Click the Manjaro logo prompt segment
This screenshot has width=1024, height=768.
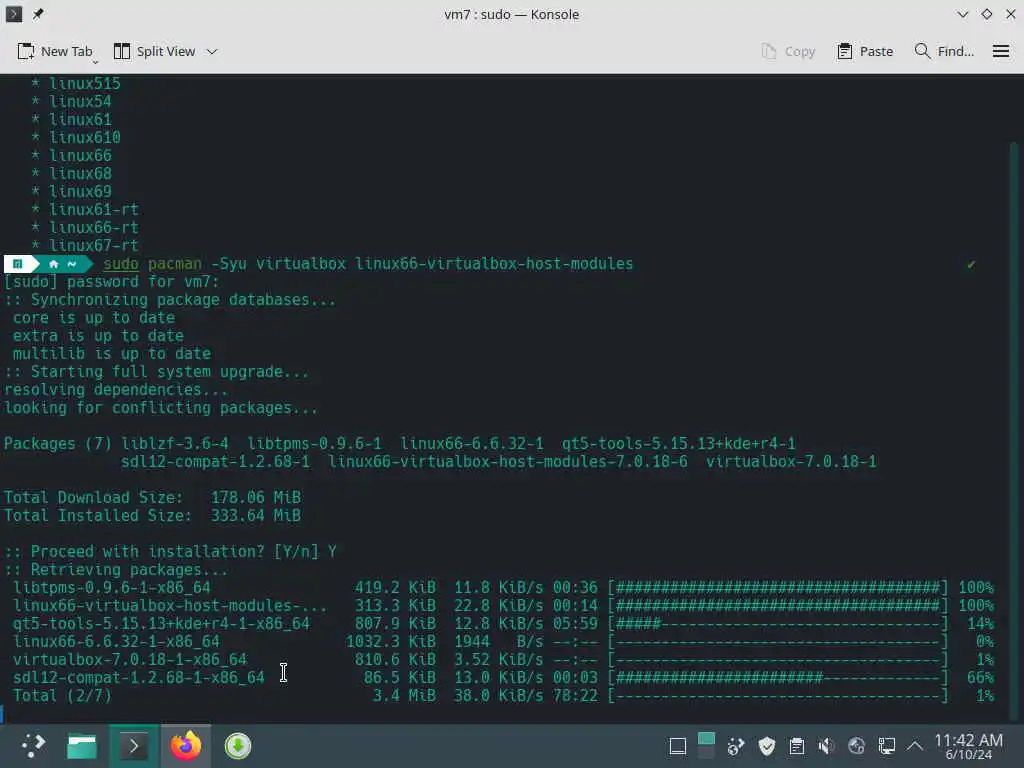(x=18, y=264)
